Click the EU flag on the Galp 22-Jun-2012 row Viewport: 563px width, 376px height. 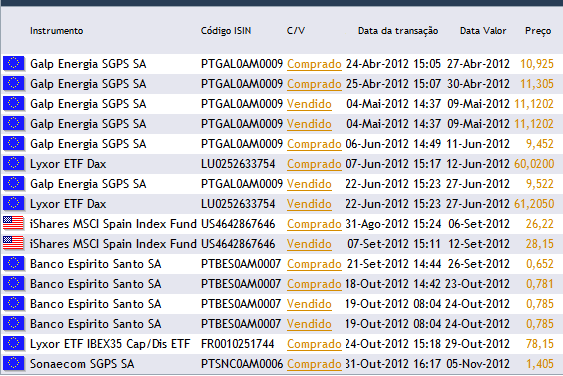[x=14, y=184]
